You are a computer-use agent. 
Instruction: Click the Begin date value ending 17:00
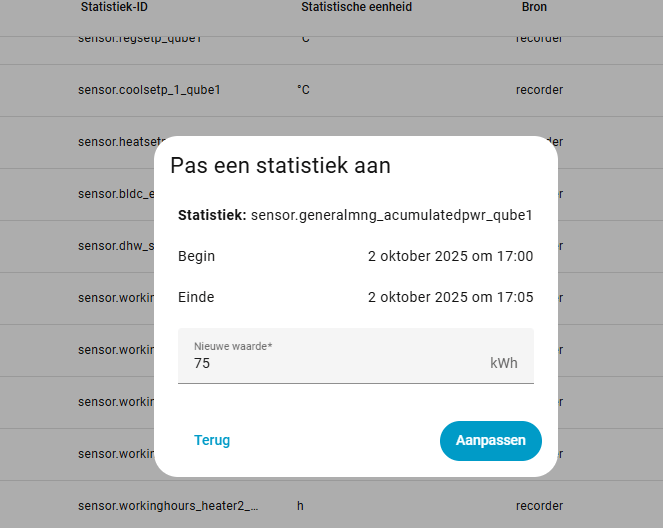click(x=450, y=256)
